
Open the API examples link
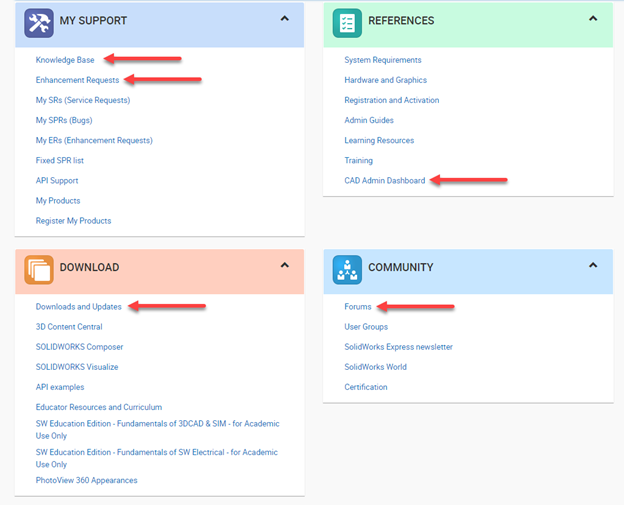tap(60, 387)
